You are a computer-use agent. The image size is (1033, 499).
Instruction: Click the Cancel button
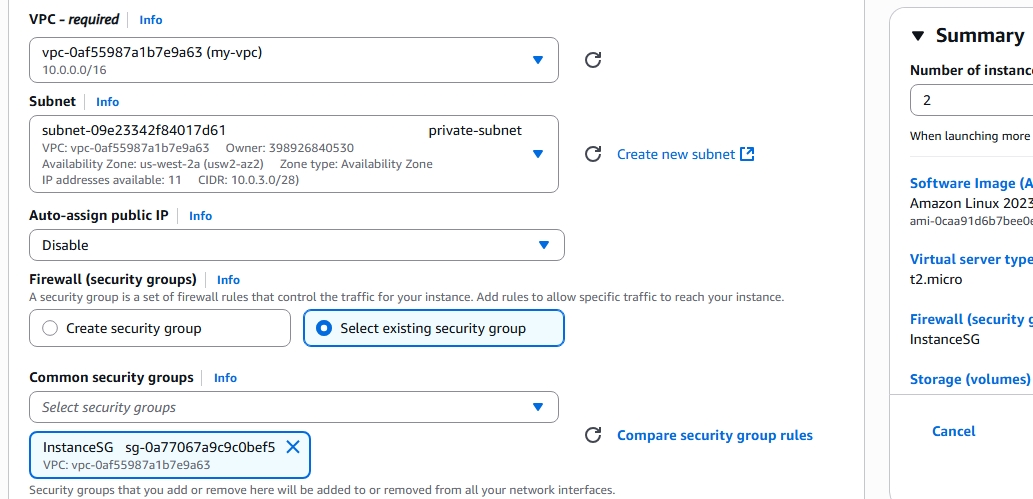pyautogui.click(x=953, y=431)
